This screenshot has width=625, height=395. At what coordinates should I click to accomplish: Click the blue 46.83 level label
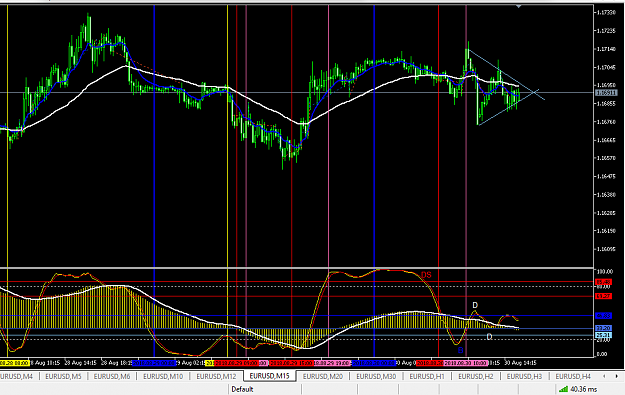(x=603, y=316)
